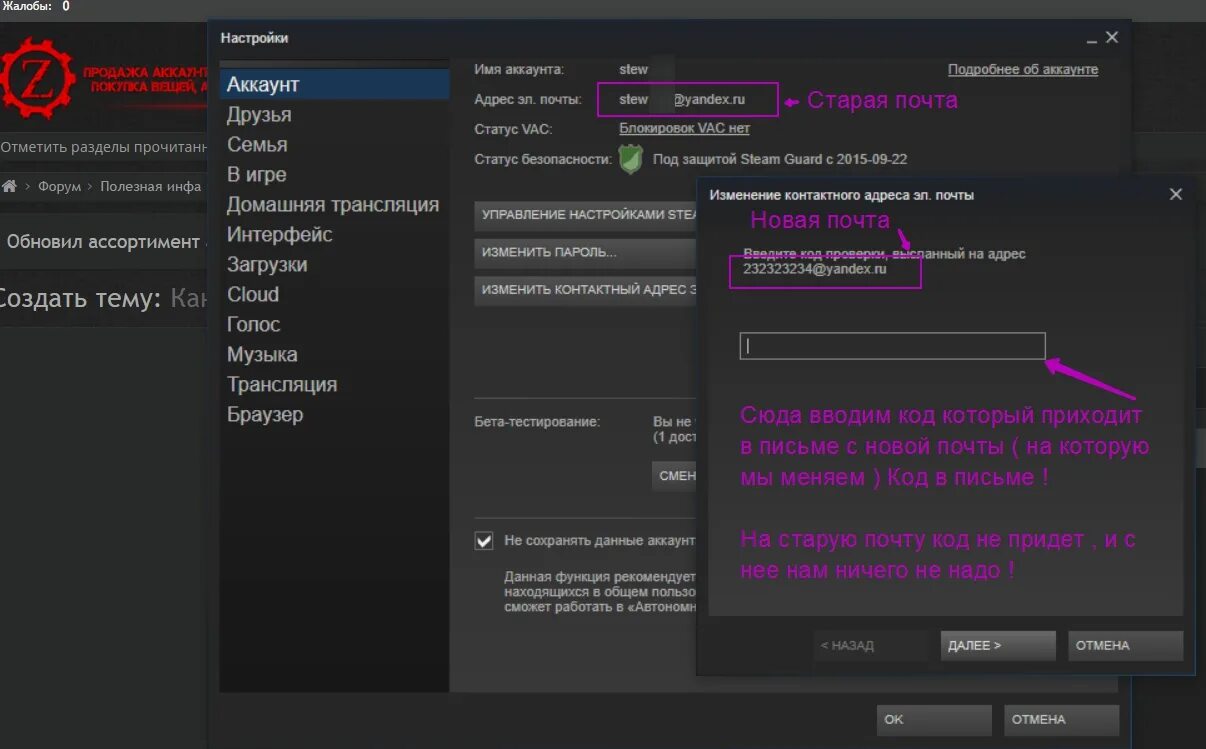Click the Статус VAC label
The height and width of the screenshot is (749, 1206).
click(x=513, y=129)
